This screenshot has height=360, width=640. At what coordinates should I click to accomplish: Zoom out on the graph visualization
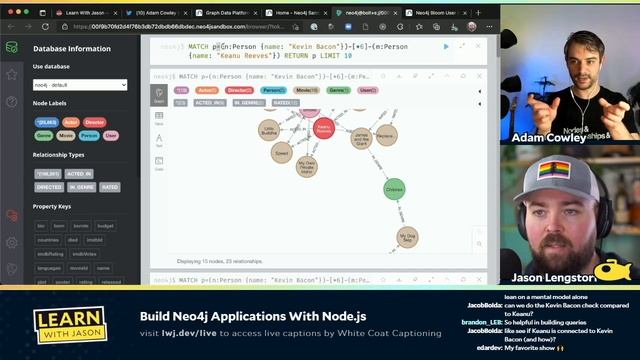pos(479,244)
